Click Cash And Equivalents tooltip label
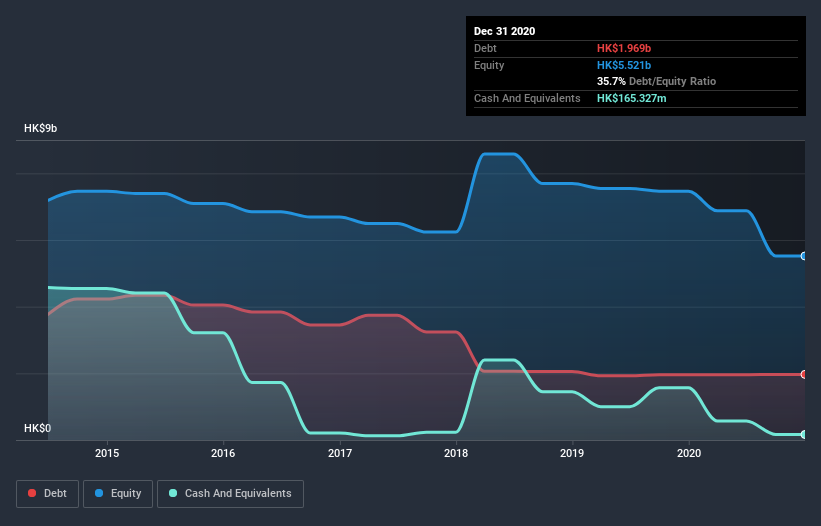The width and height of the screenshot is (821, 526). pos(527,98)
